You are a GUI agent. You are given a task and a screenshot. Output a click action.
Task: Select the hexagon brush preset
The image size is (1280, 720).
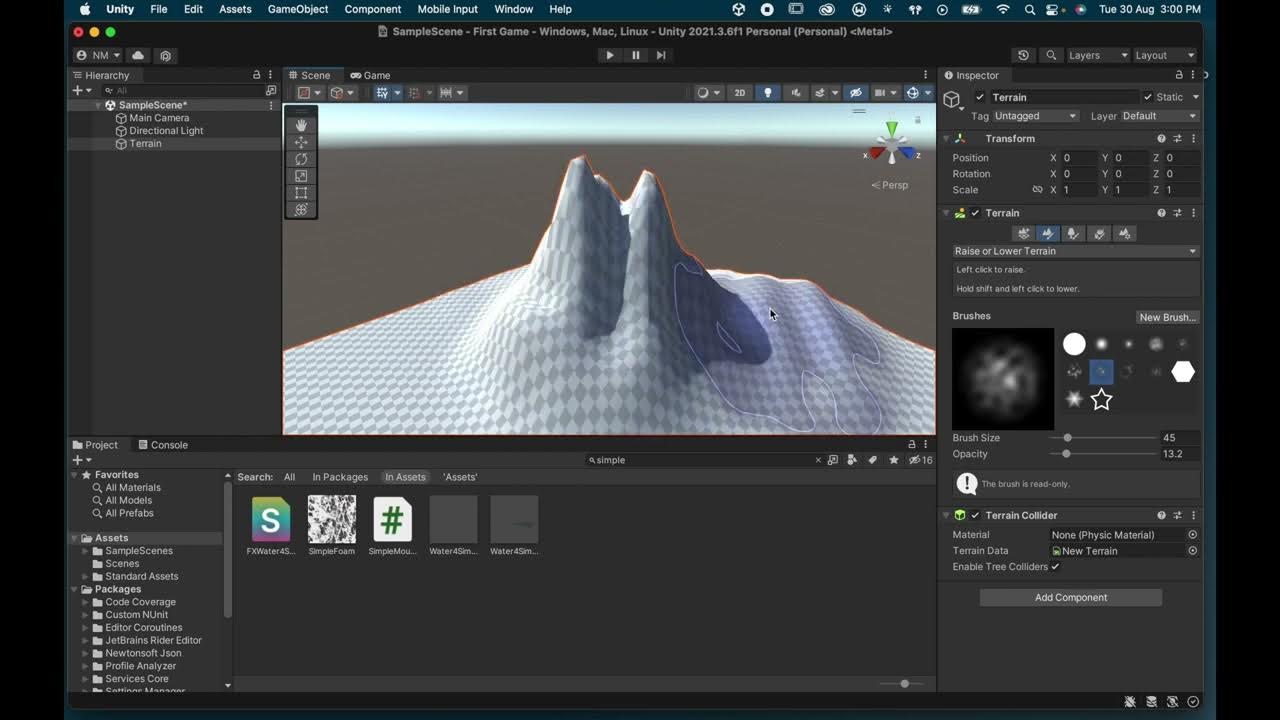1183,372
